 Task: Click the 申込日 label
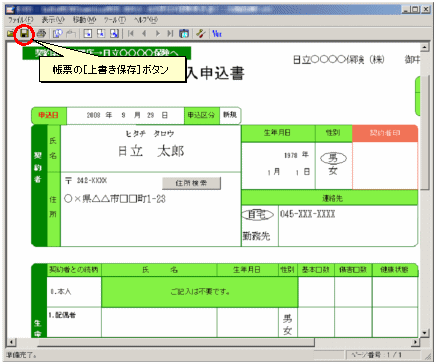48,115
